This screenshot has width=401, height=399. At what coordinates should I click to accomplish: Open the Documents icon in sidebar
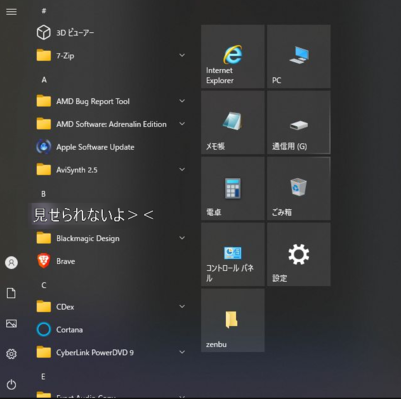coord(11,293)
